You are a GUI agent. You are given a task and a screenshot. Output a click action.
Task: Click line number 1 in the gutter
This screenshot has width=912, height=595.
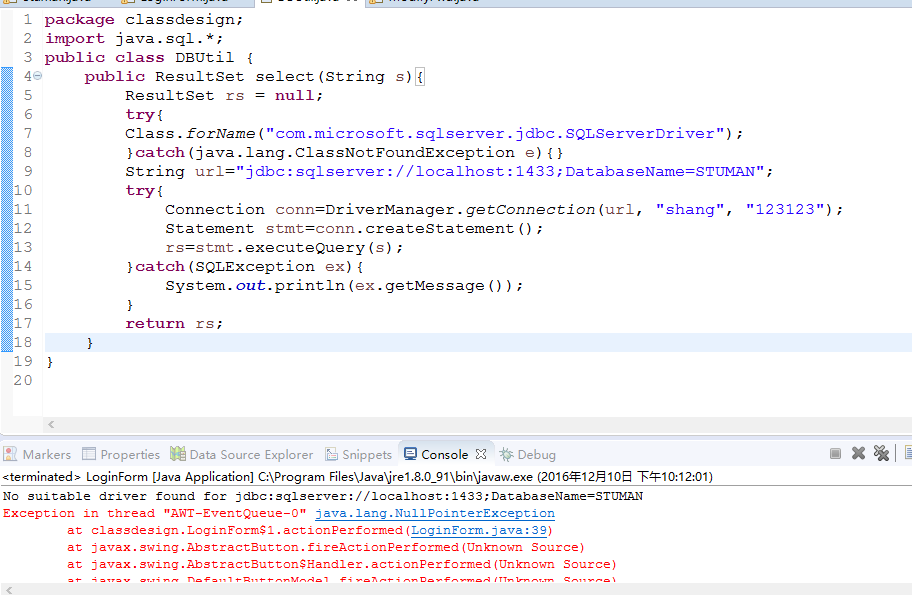pyautogui.click(x=27, y=19)
